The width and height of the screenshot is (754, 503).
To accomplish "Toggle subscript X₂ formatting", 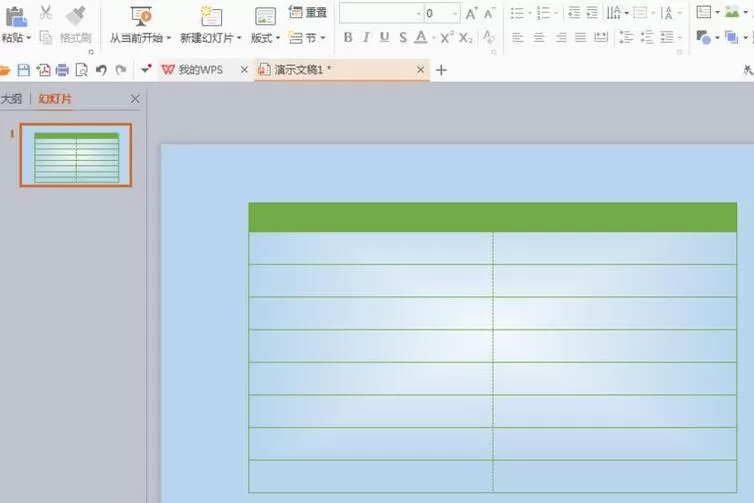I will [x=465, y=38].
